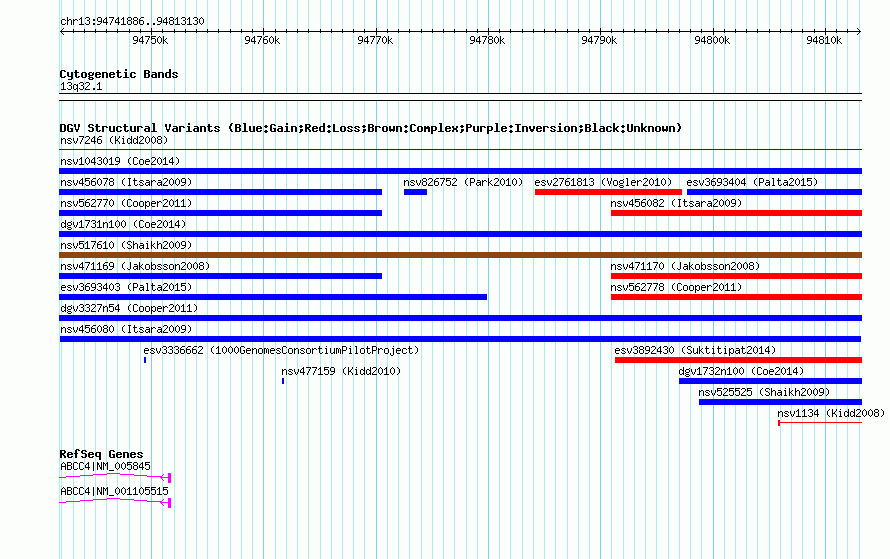Click the nsv1134 (Kidd2008) thin red line
Viewport: 890px width, 559px height.
coord(820,423)
